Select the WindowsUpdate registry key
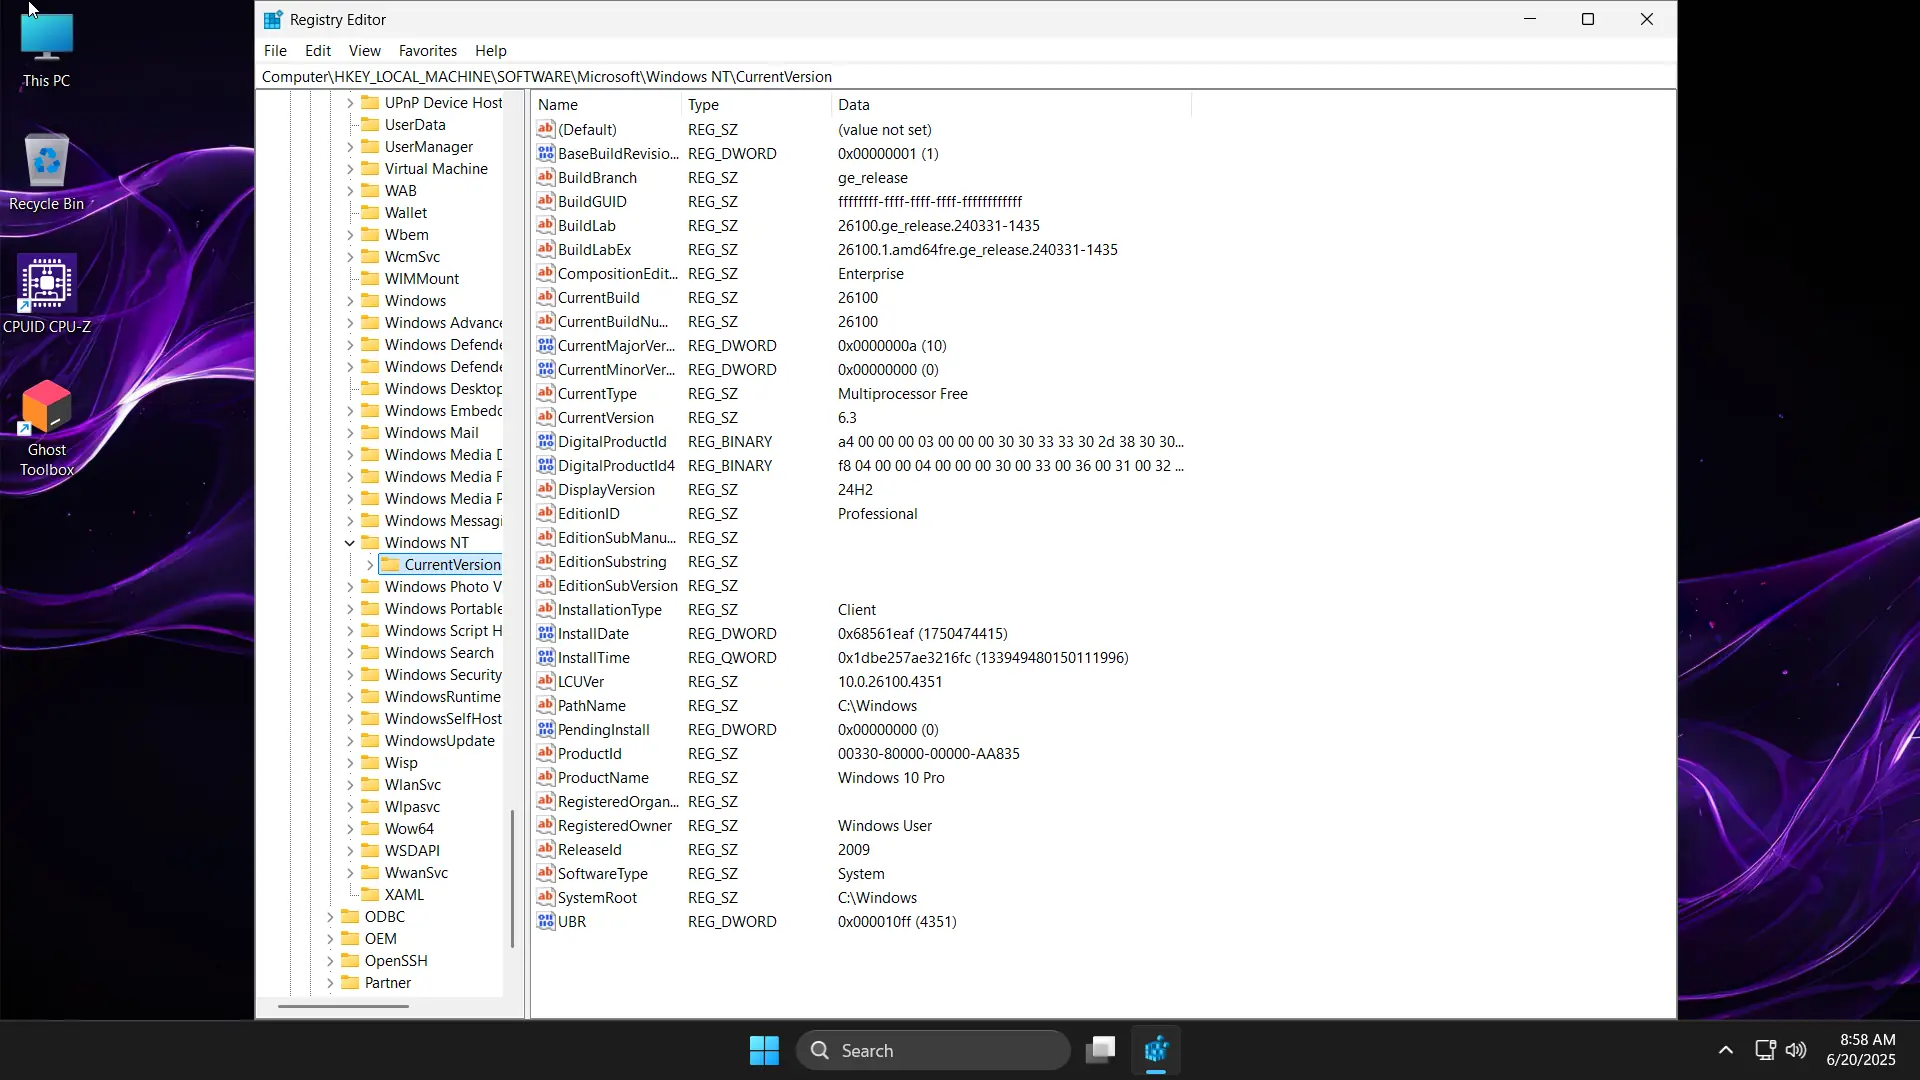1920x1080 pixels. pos(439,741)
